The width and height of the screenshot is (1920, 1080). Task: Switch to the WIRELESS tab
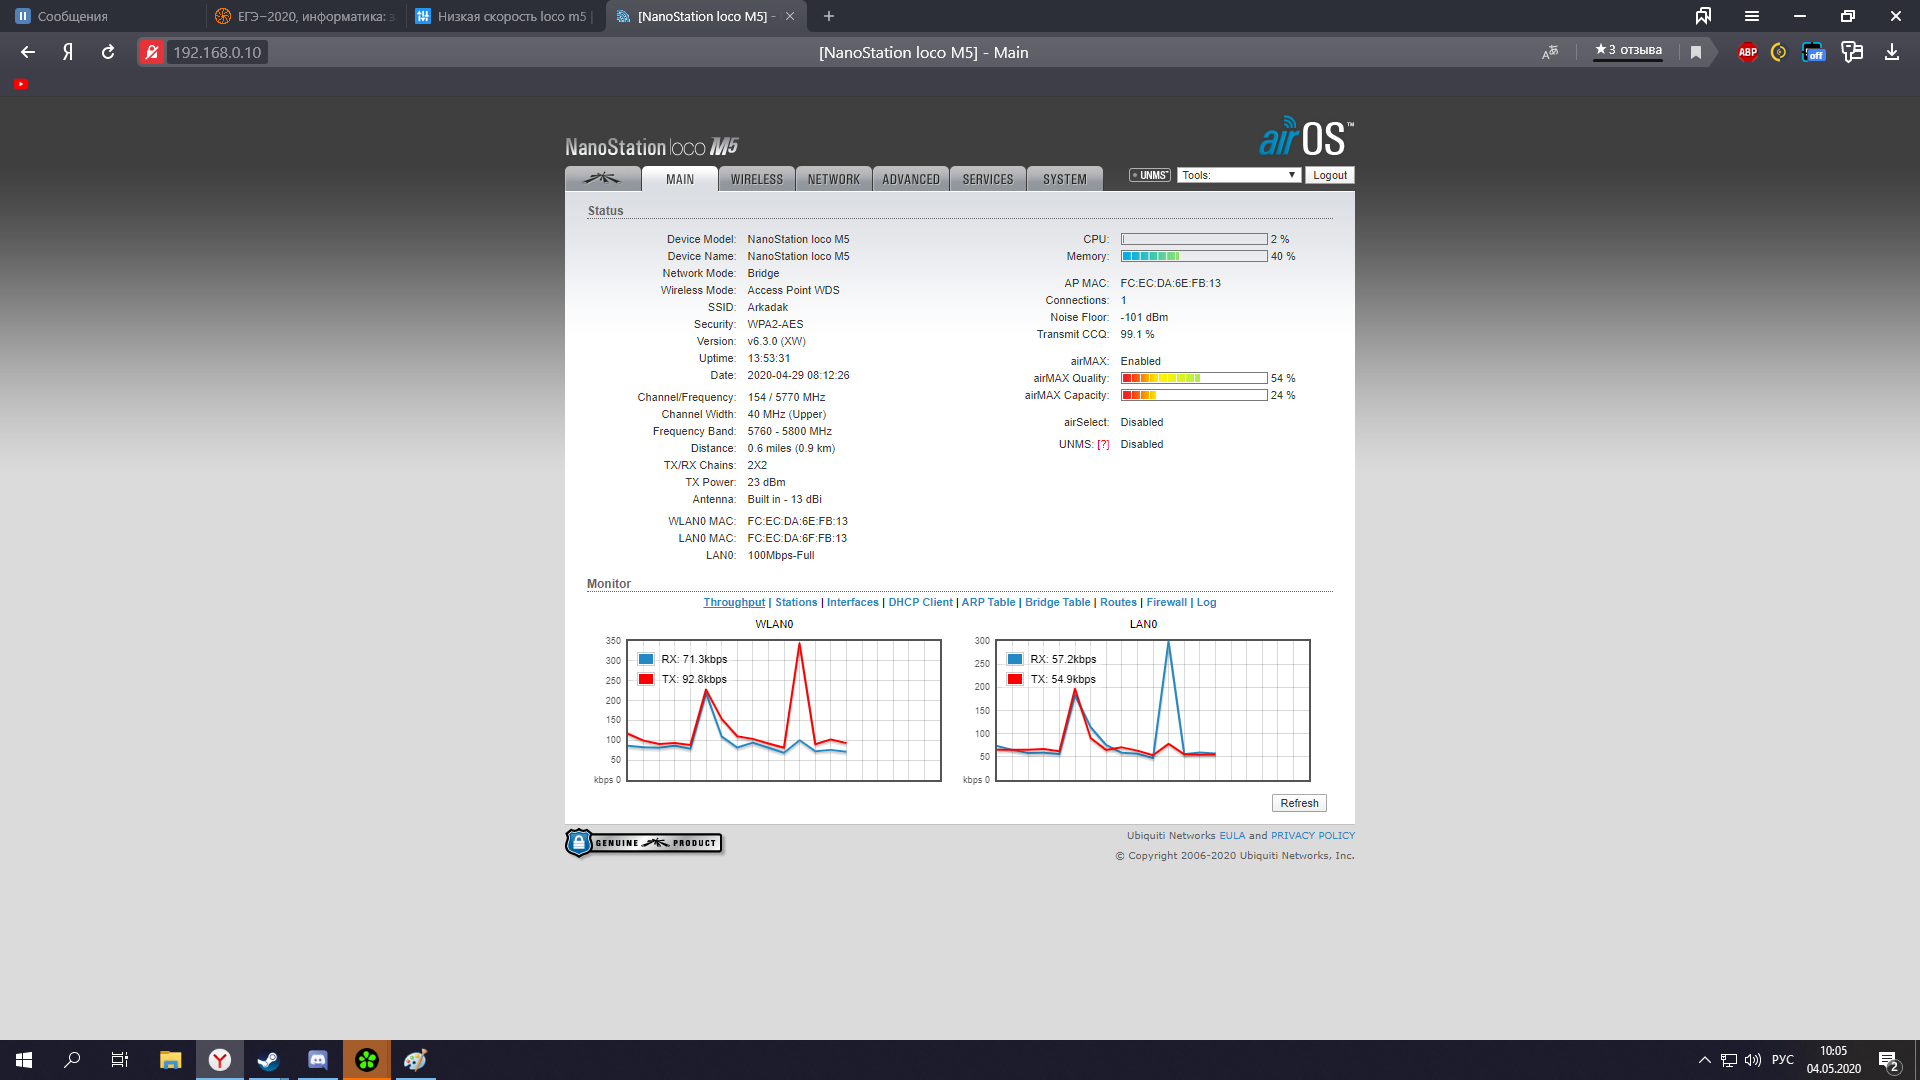756,179
